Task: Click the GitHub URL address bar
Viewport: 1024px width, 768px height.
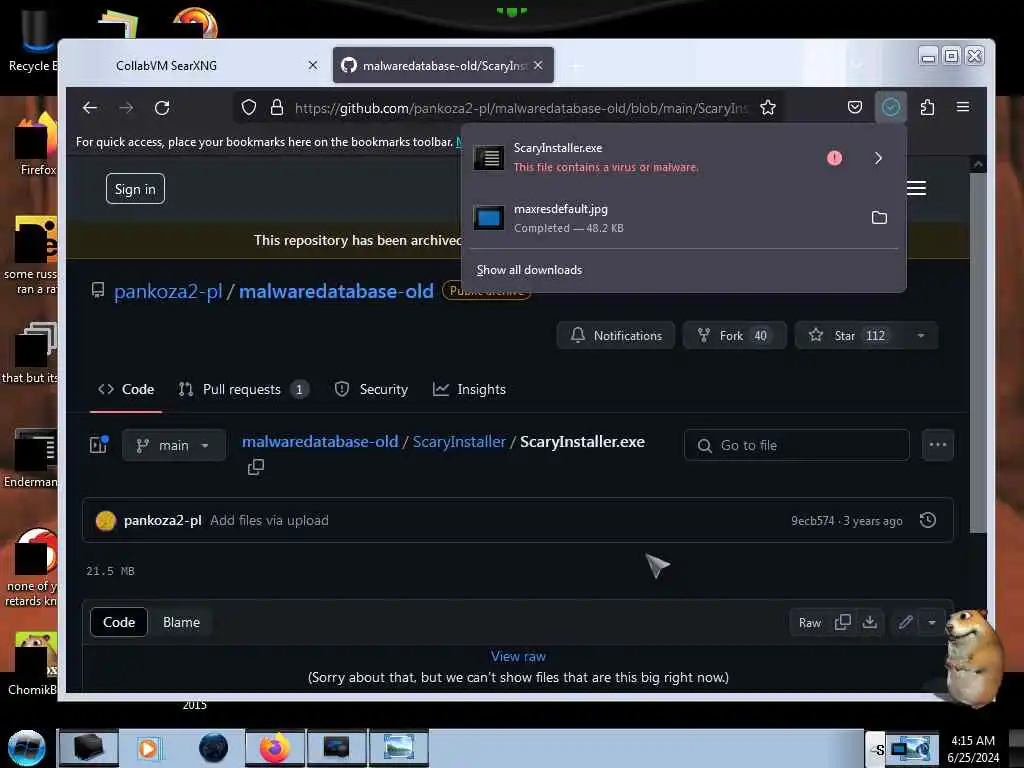Action: coord(519,108)
